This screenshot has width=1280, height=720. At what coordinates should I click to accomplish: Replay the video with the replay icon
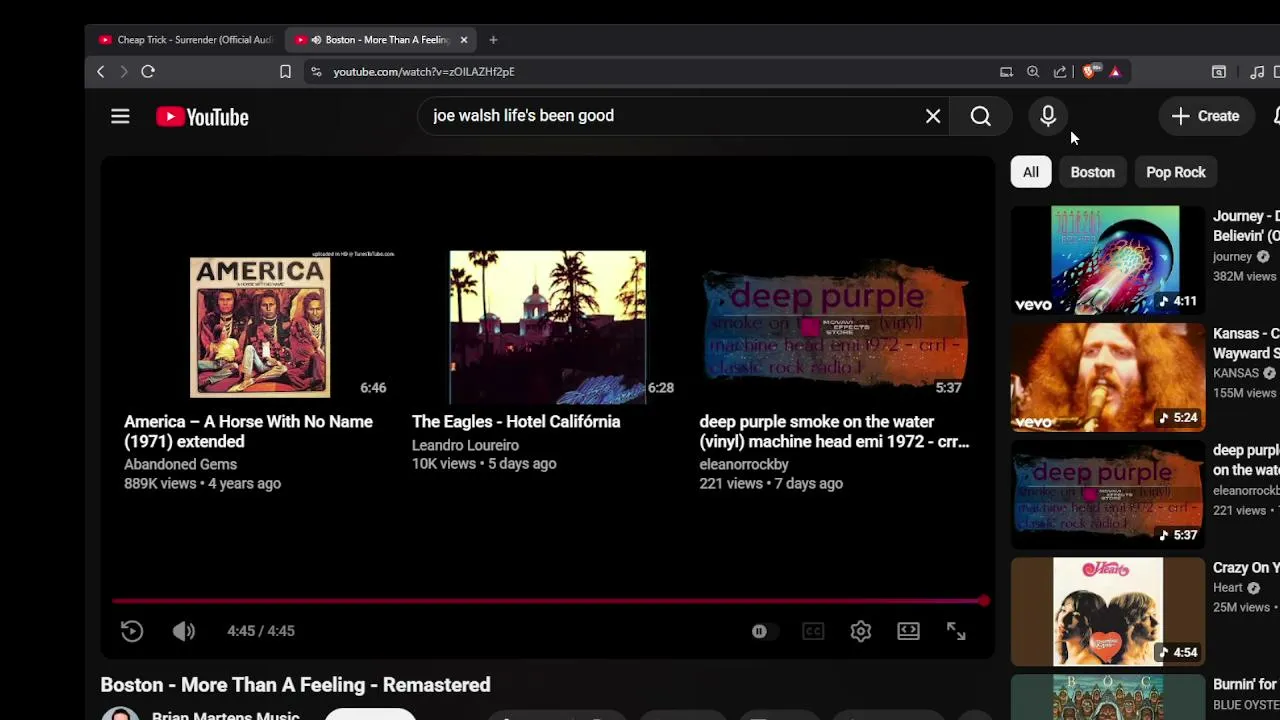(132, 631)
